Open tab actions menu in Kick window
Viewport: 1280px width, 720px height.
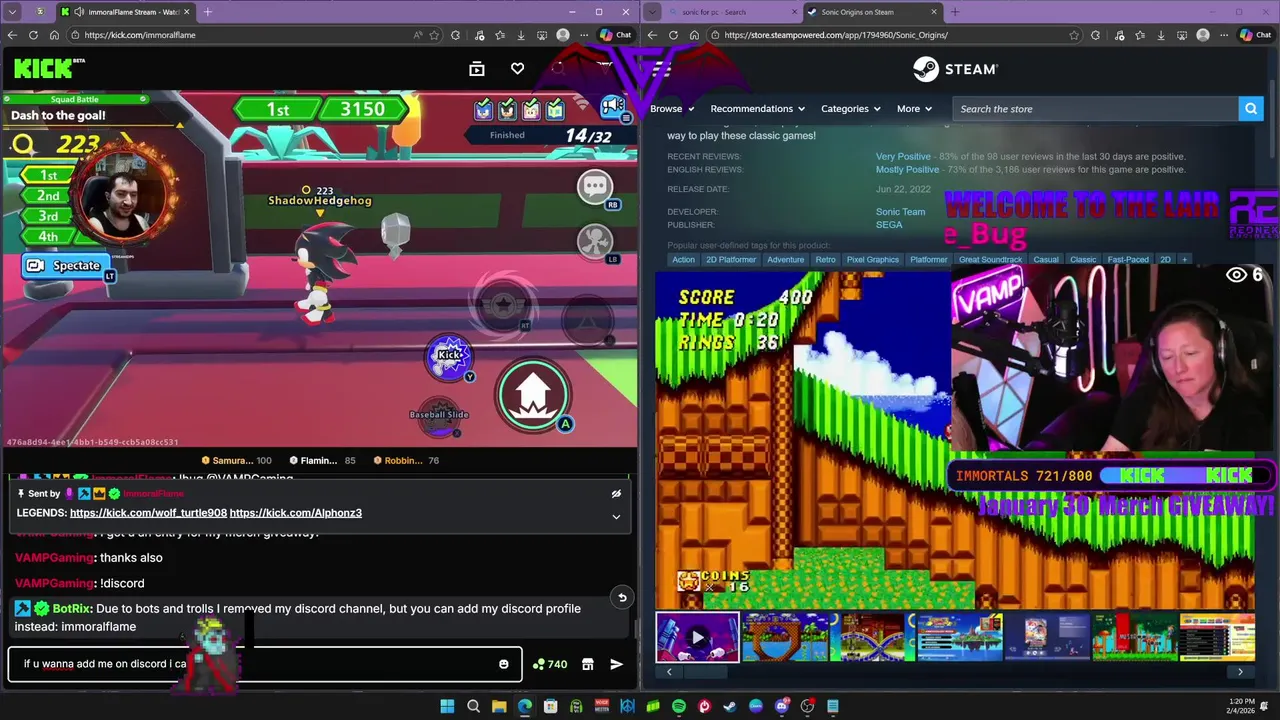pos(11,12)
